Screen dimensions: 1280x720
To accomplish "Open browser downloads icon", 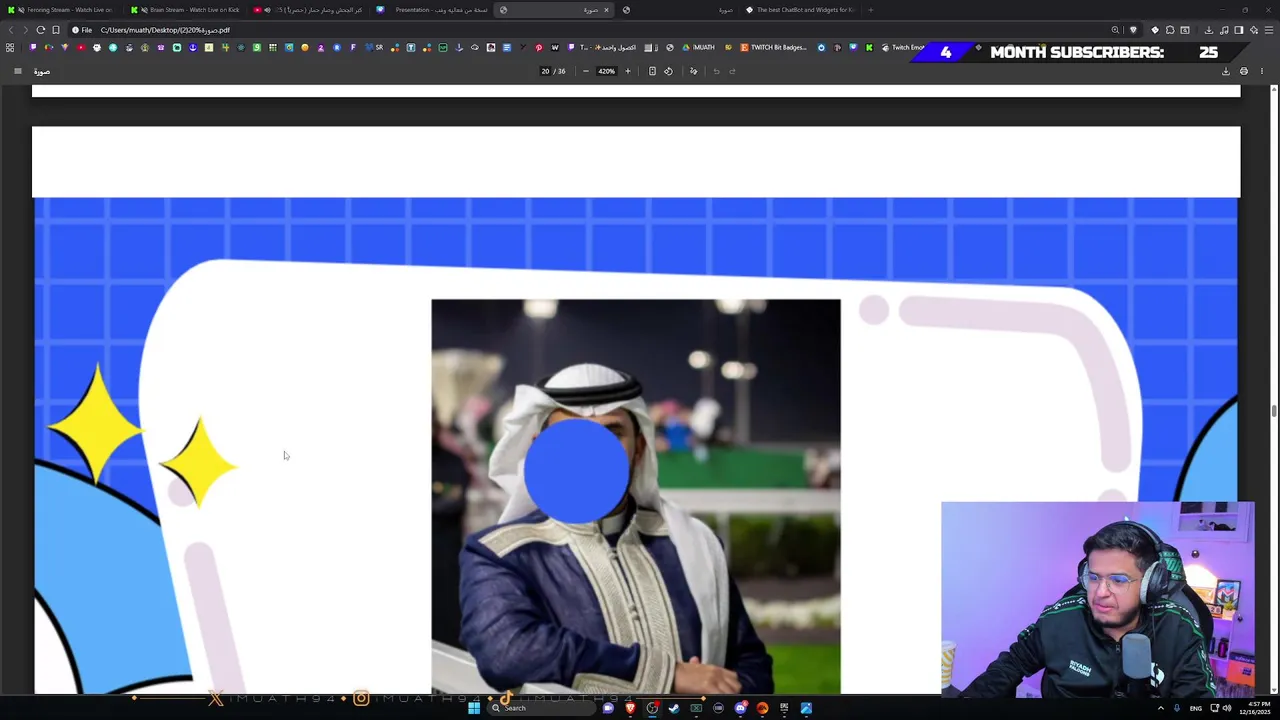I will coord(1208,30).
